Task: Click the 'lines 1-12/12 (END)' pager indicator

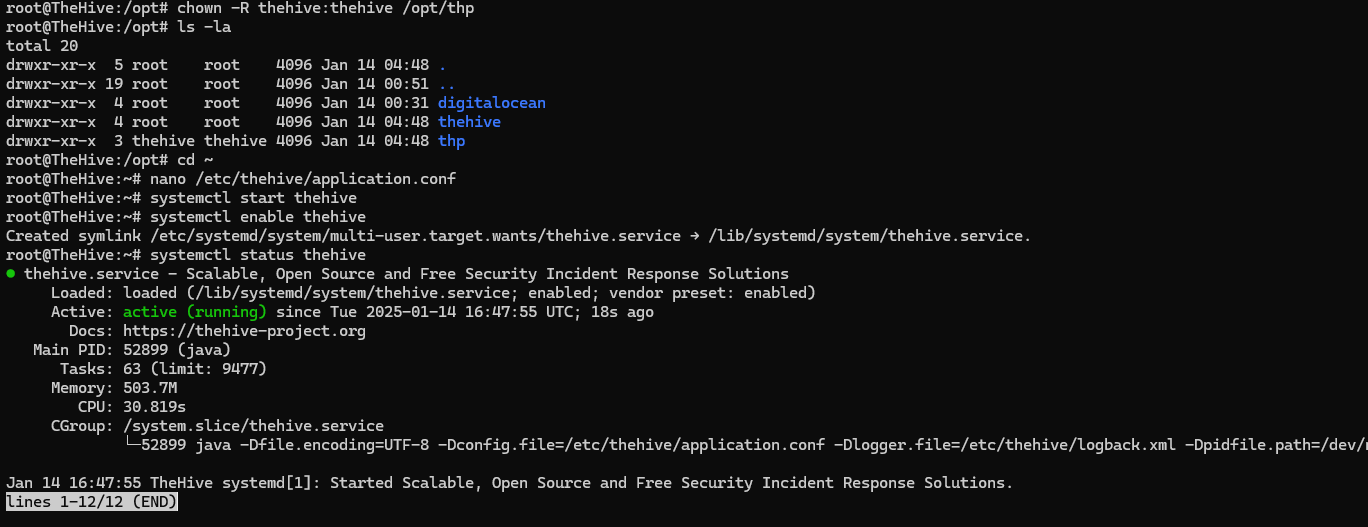Action: coord(92,501)
